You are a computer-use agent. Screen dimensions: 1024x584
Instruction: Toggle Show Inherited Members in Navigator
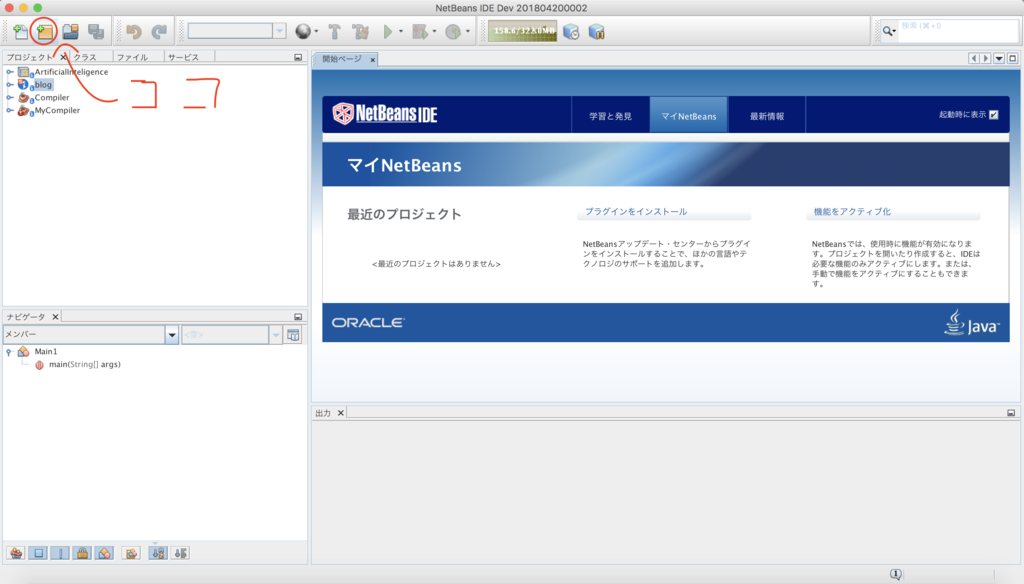16,553
